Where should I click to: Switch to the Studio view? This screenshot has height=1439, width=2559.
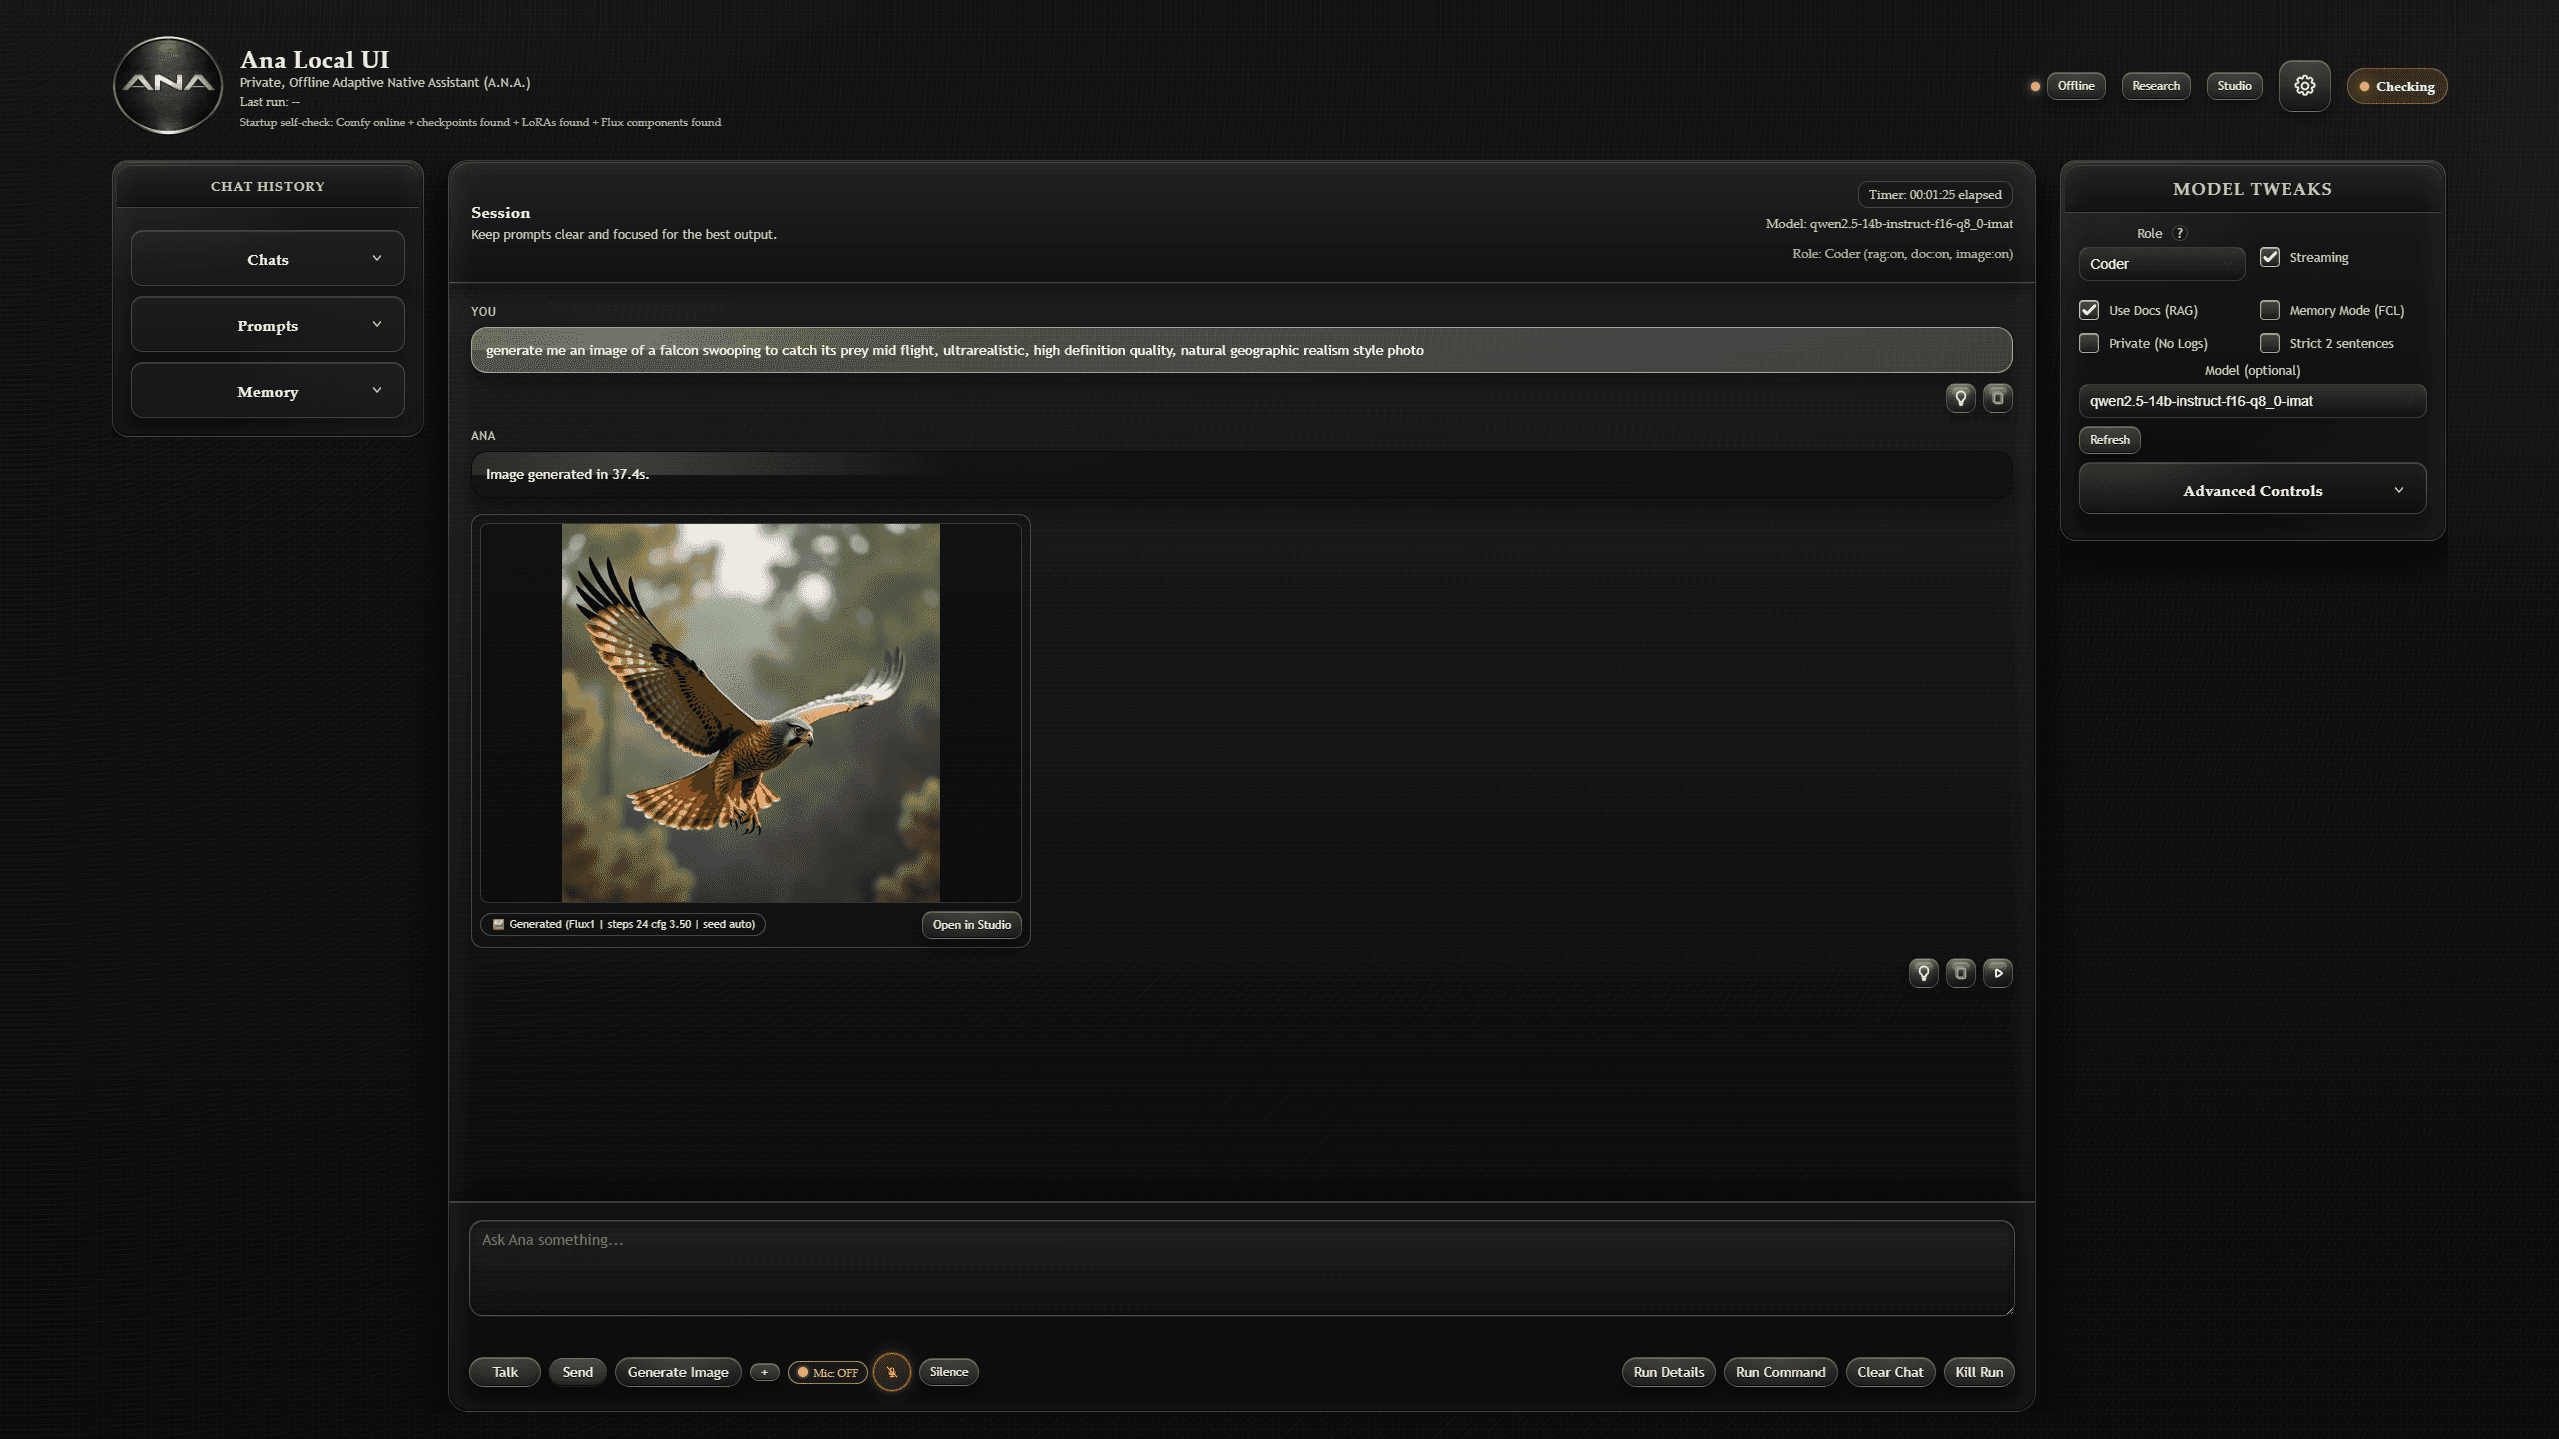pyautogui.click(x=2233, y=86)
